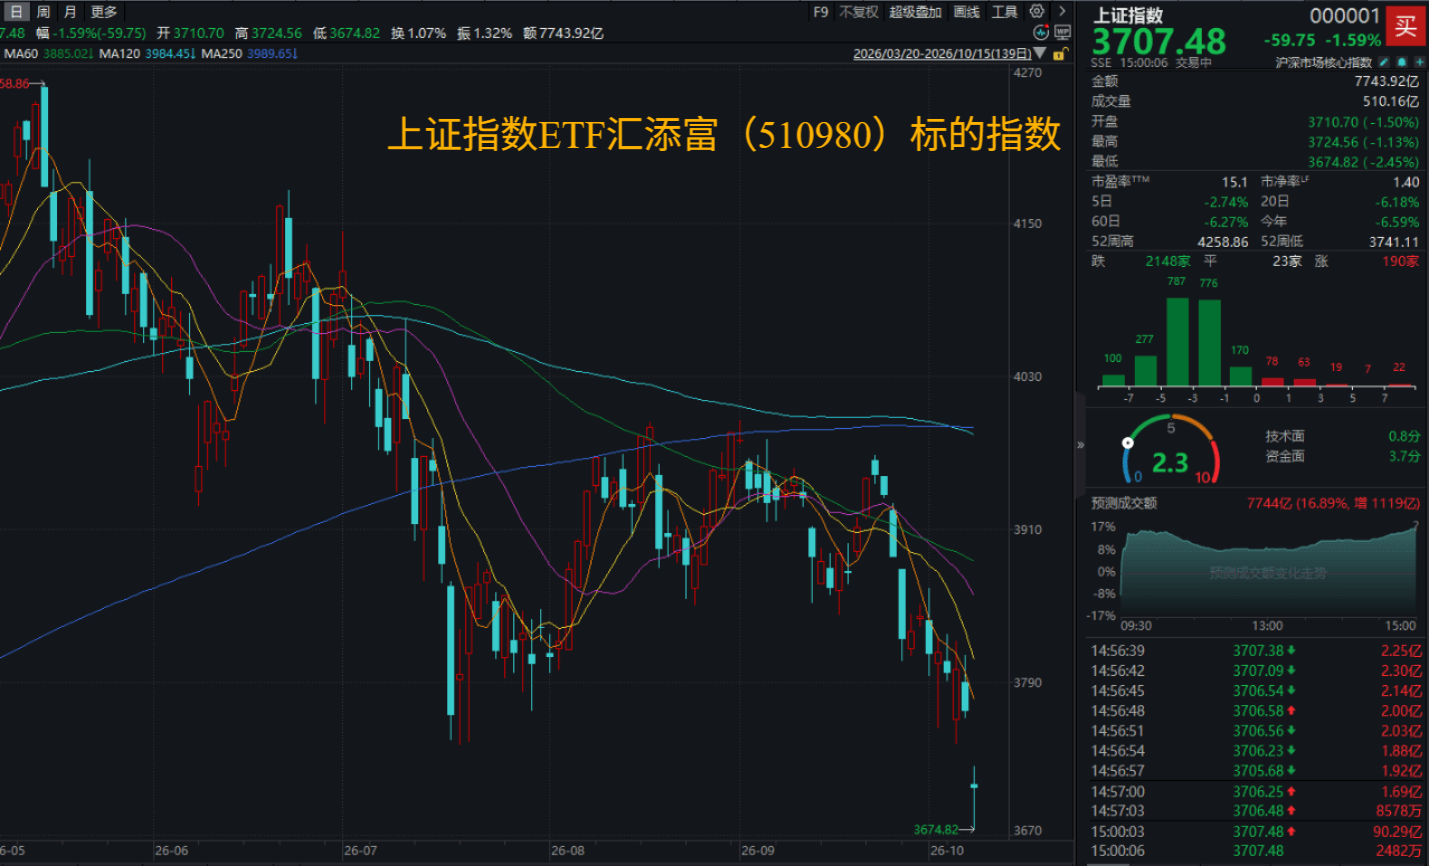Switch to monthly 月 K-line tab
Image resolution: width=1429 pixels, height=866 pixels.
pos(70,12)
